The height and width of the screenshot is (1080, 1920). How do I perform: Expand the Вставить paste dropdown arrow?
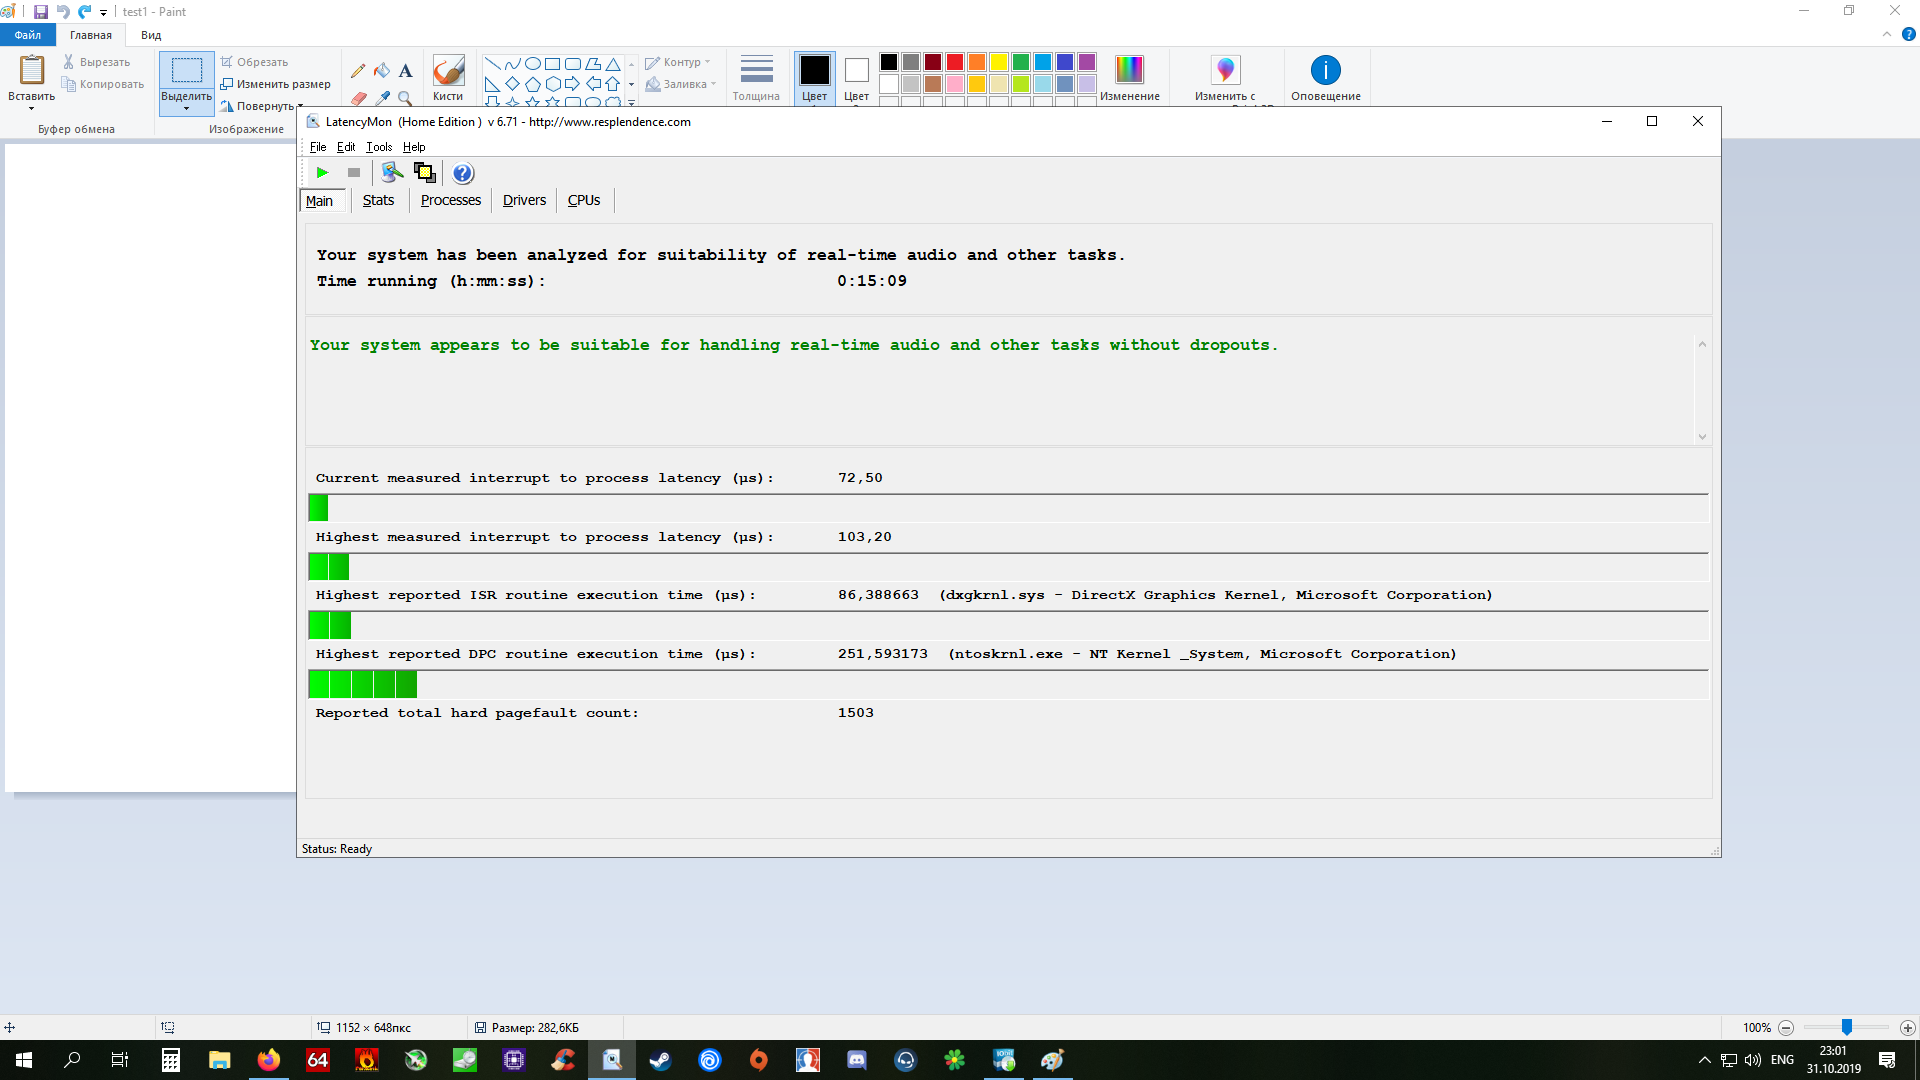point(31,108)
